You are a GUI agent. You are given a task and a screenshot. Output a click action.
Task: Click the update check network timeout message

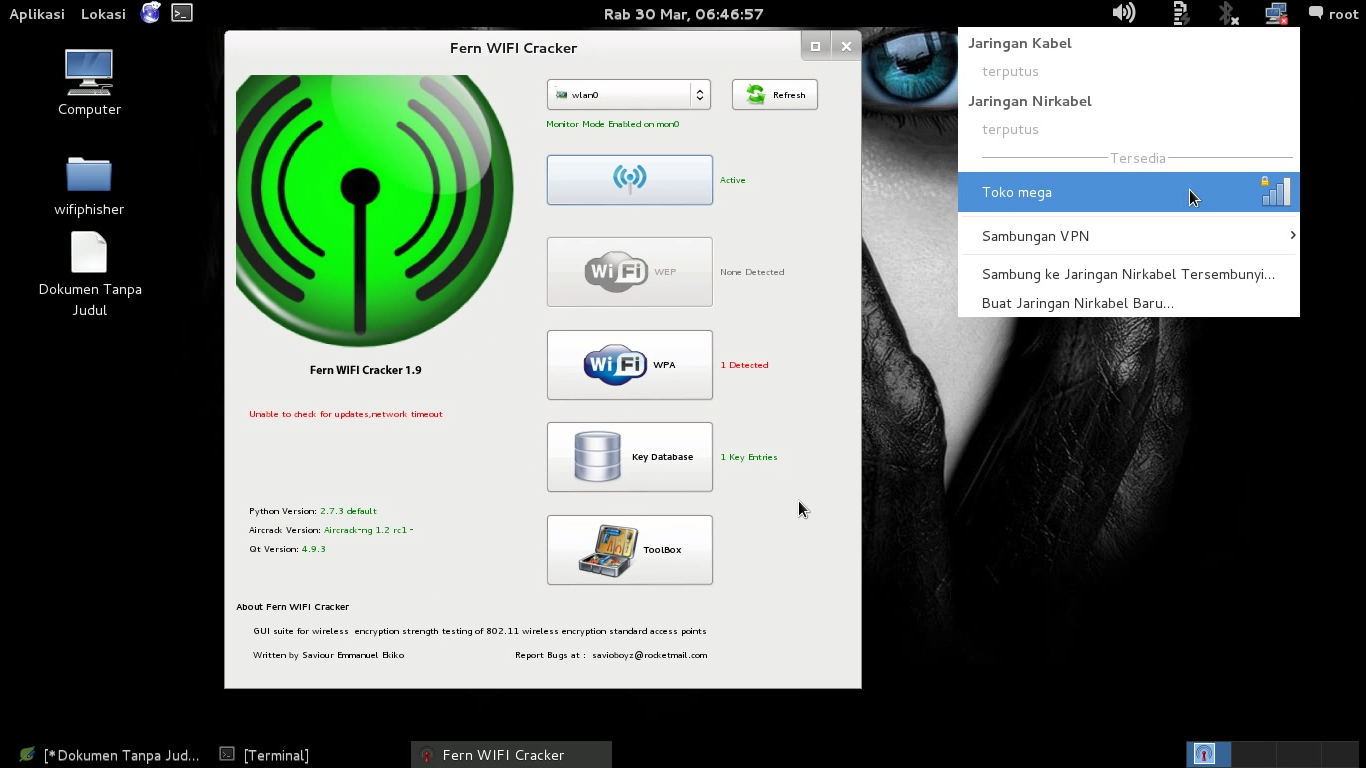(346, 414)
